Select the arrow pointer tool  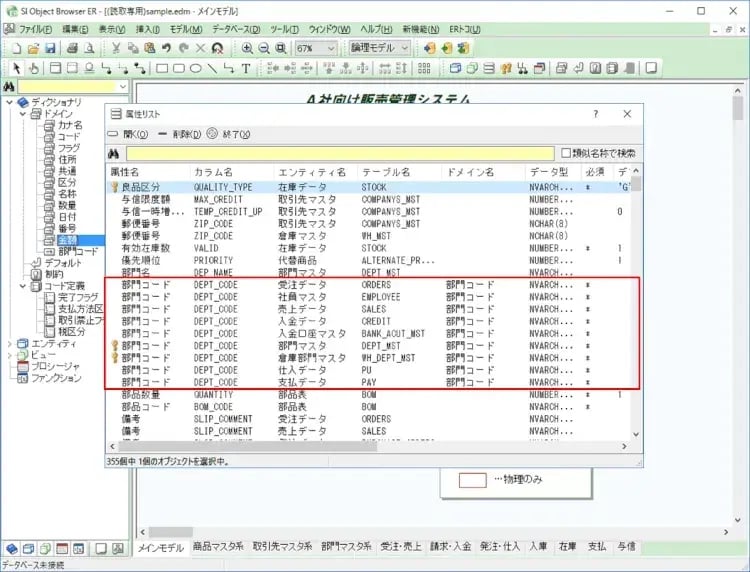coord(15,69)
